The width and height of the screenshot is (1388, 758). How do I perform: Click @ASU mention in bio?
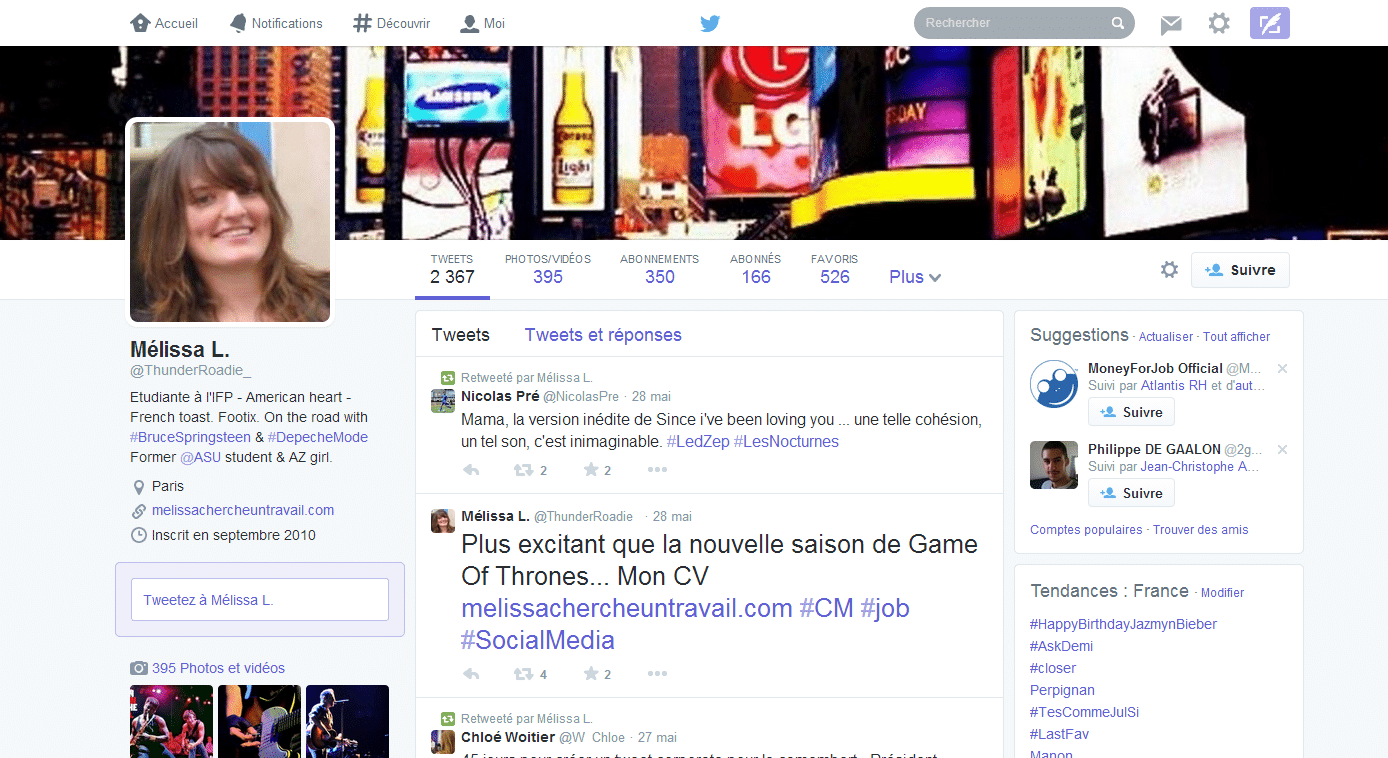(198, 457)
